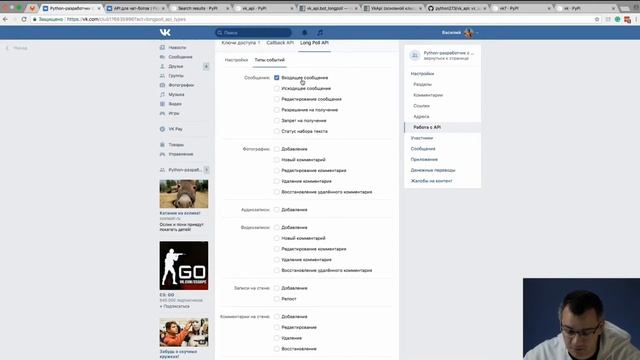Screen dimensions: 640x360
Task: Open Ссылки in the right settings menu
Action: [421, 106]
